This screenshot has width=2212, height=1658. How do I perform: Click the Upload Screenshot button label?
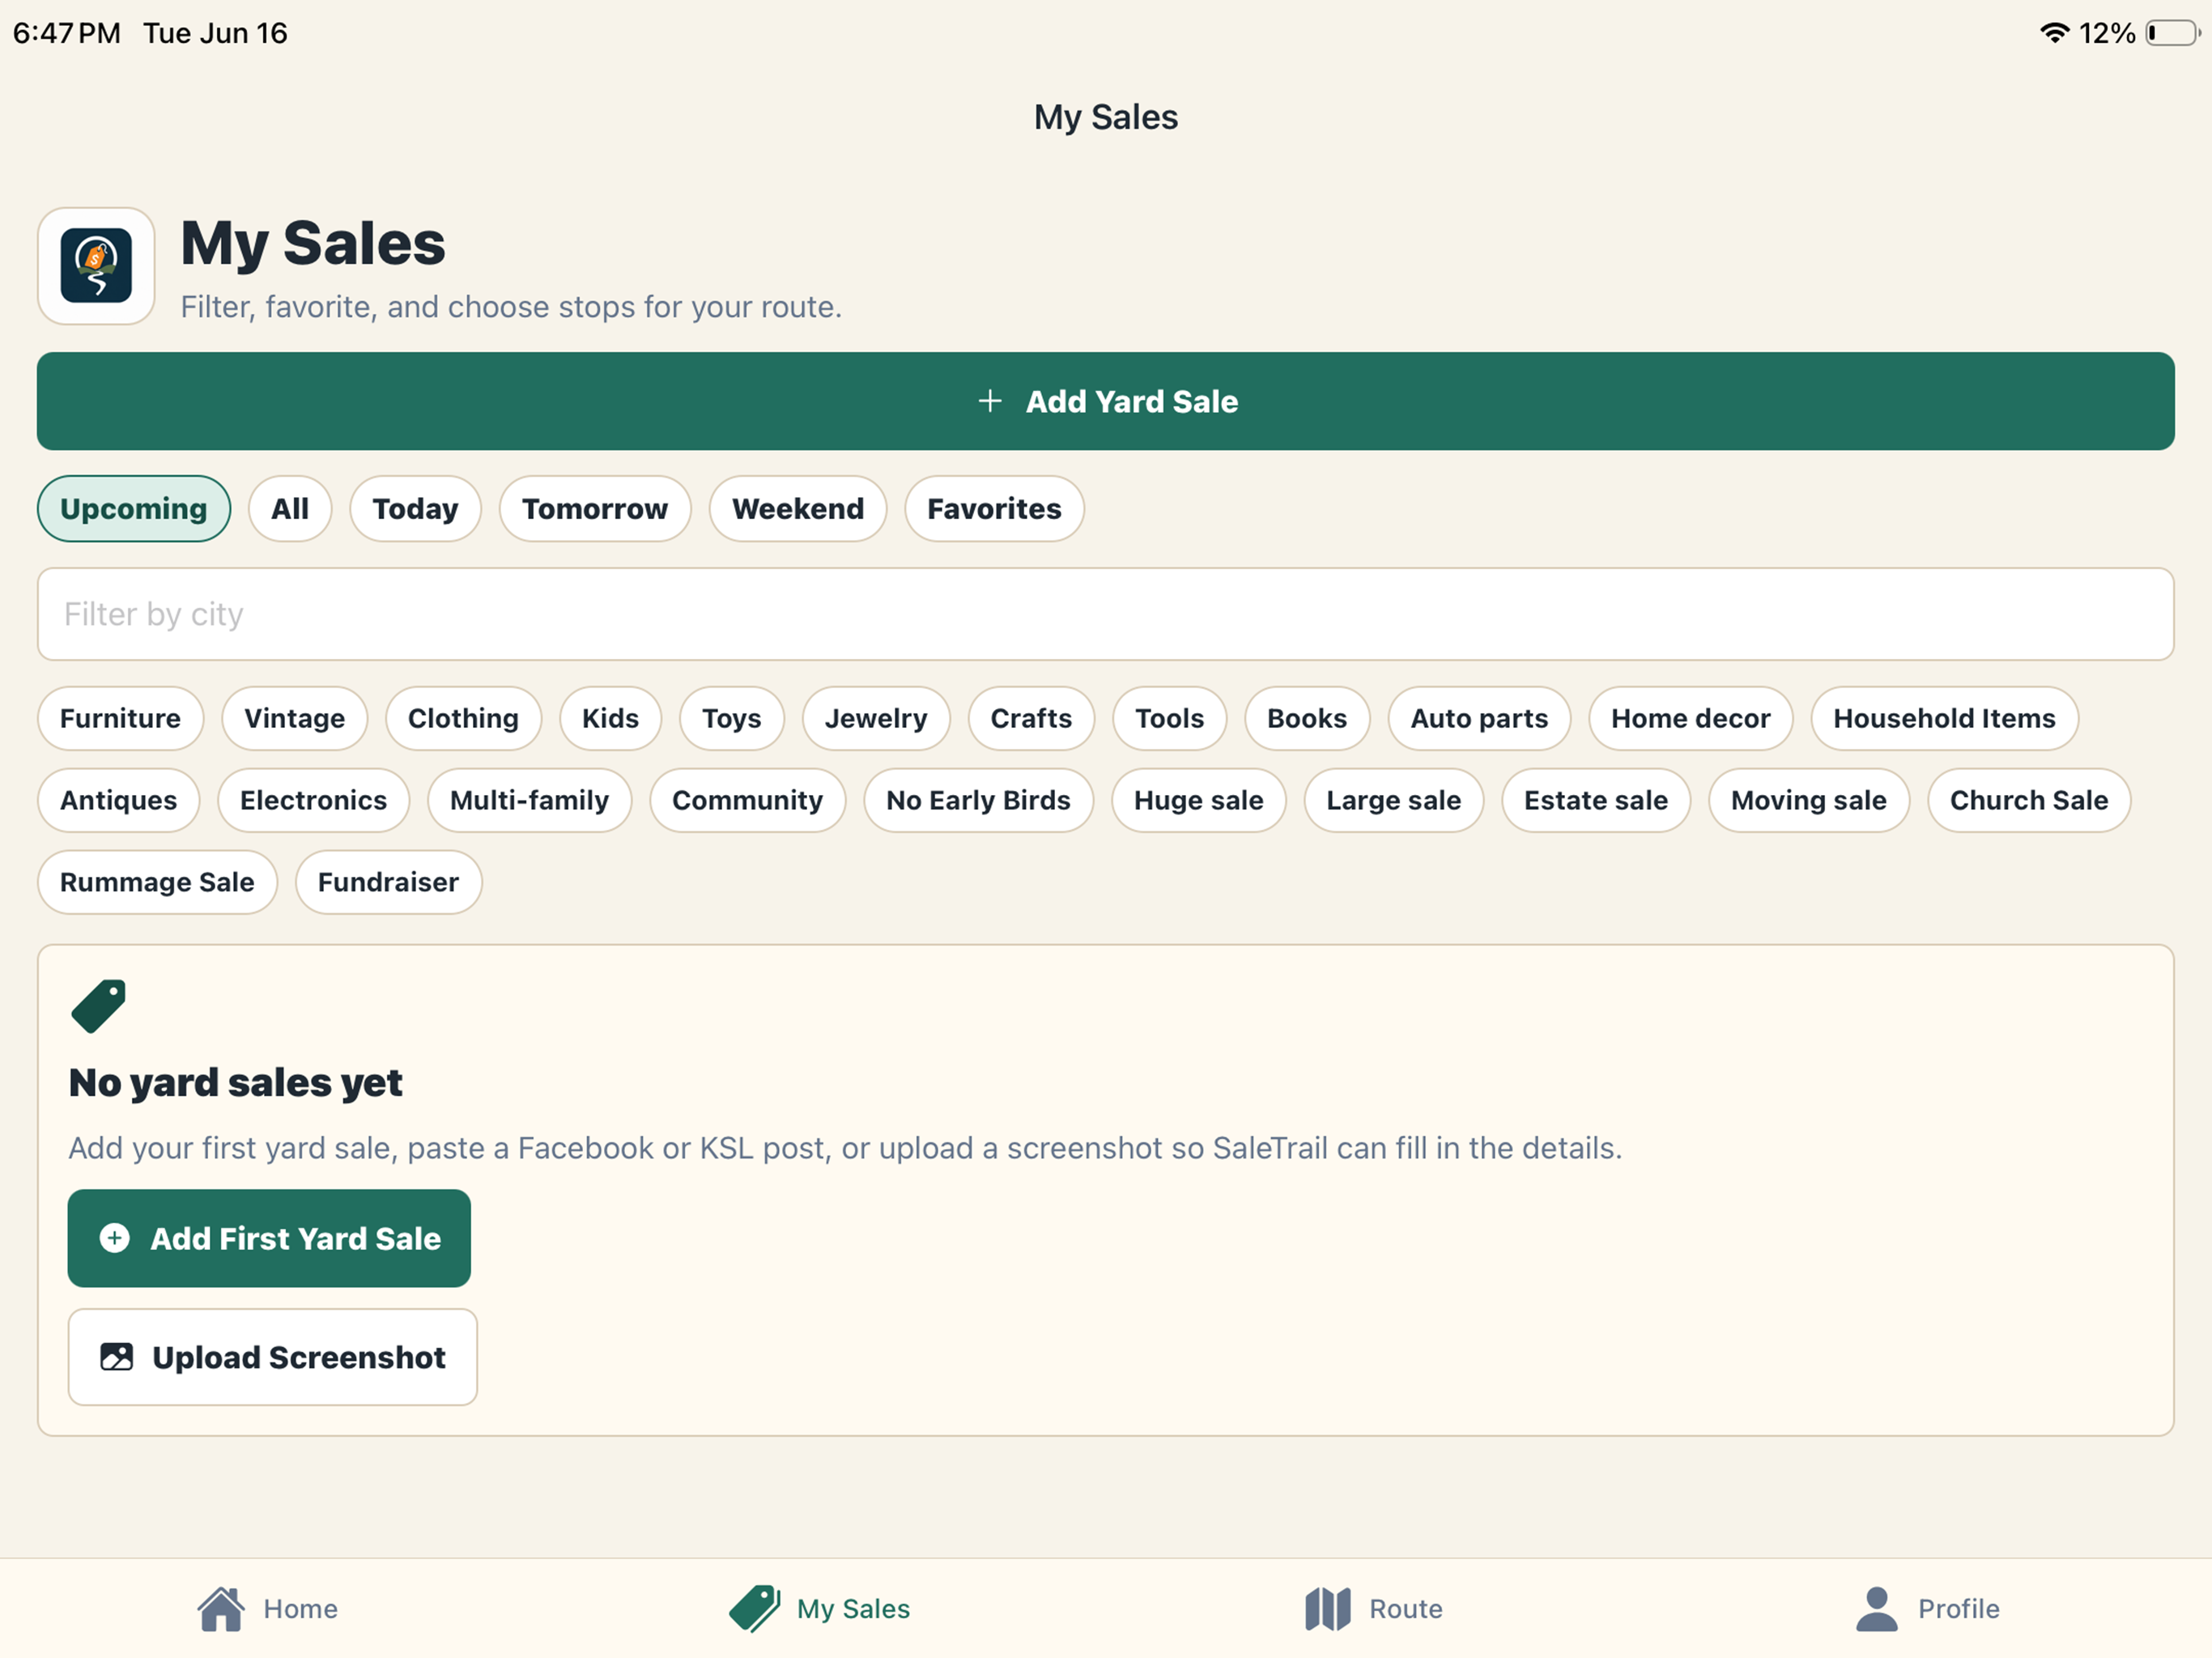coord(298,1357)
